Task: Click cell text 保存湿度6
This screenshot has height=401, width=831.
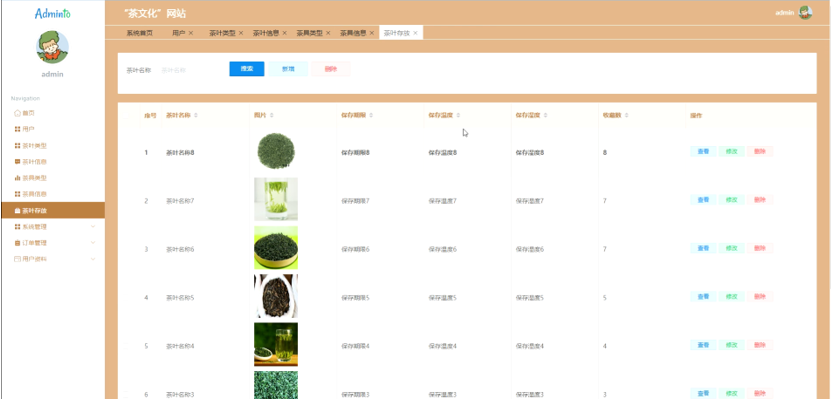Action: pyautogui.click(x=529, y=249)
